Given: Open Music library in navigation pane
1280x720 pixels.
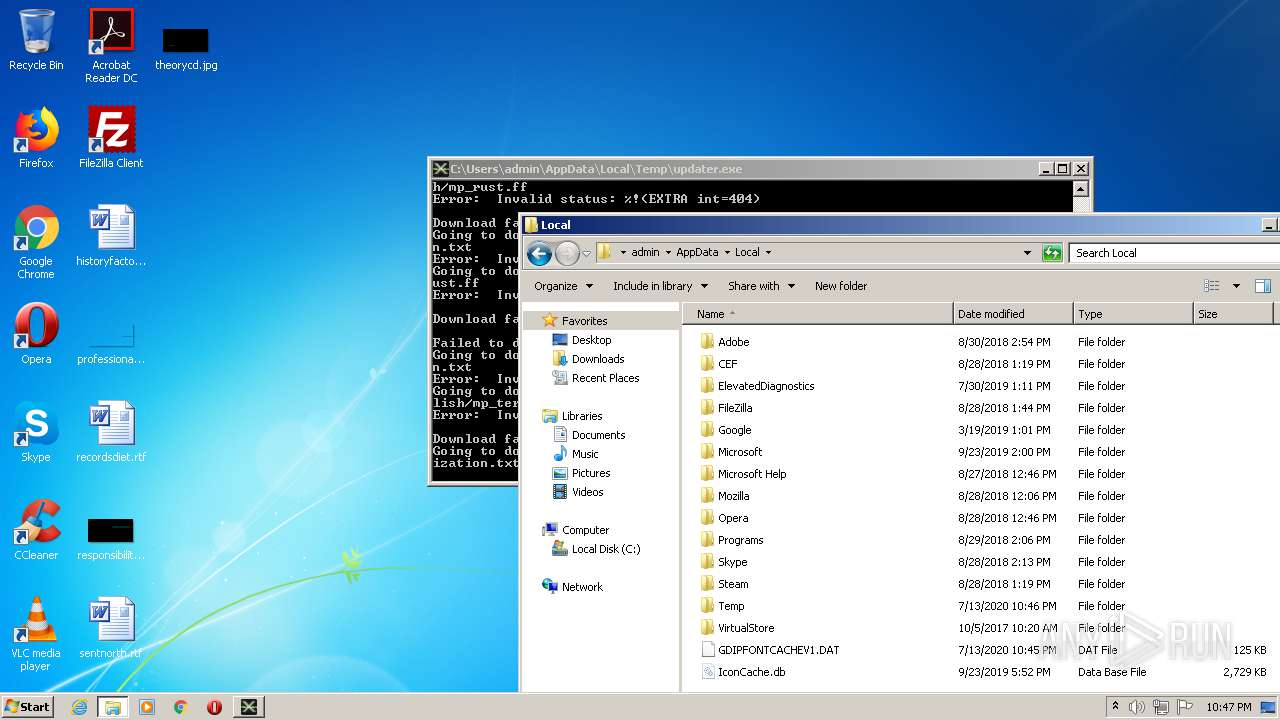Looking at the screenshot, I should tap(585, 454).
